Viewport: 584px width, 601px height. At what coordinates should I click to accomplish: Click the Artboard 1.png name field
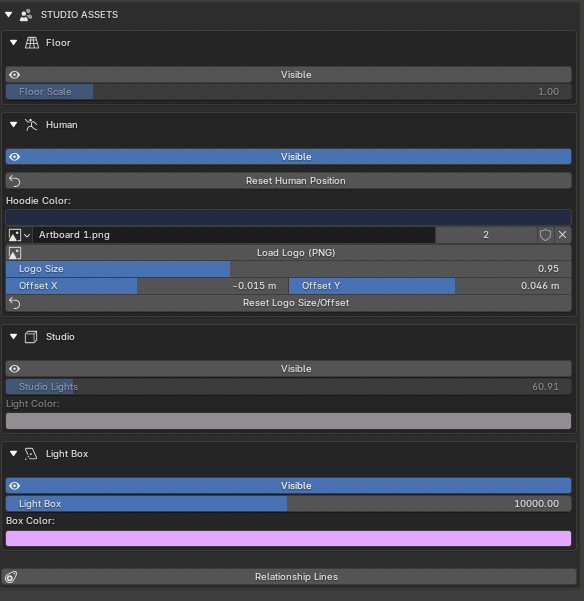coord(234,235)
